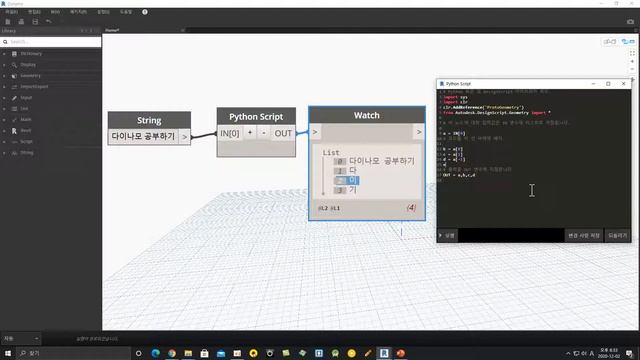Click the minus button on Python Script node

(264, 133)
